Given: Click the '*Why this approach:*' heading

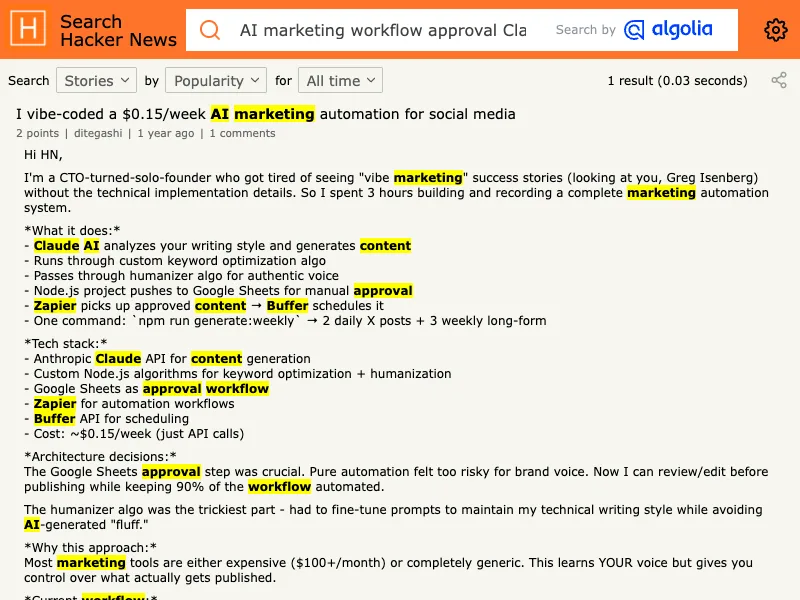Looking at the screenshot, I should click(90, 548).
